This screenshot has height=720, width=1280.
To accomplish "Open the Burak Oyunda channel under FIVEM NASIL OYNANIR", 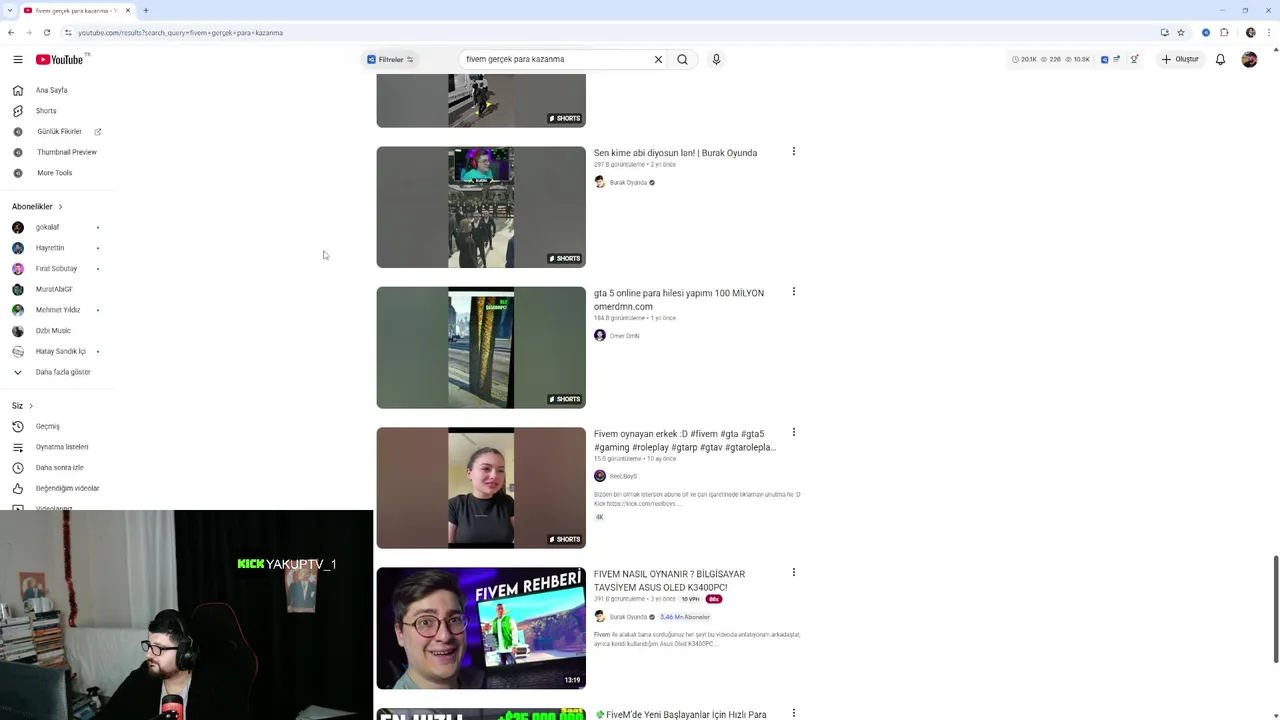I will [628, 617].
